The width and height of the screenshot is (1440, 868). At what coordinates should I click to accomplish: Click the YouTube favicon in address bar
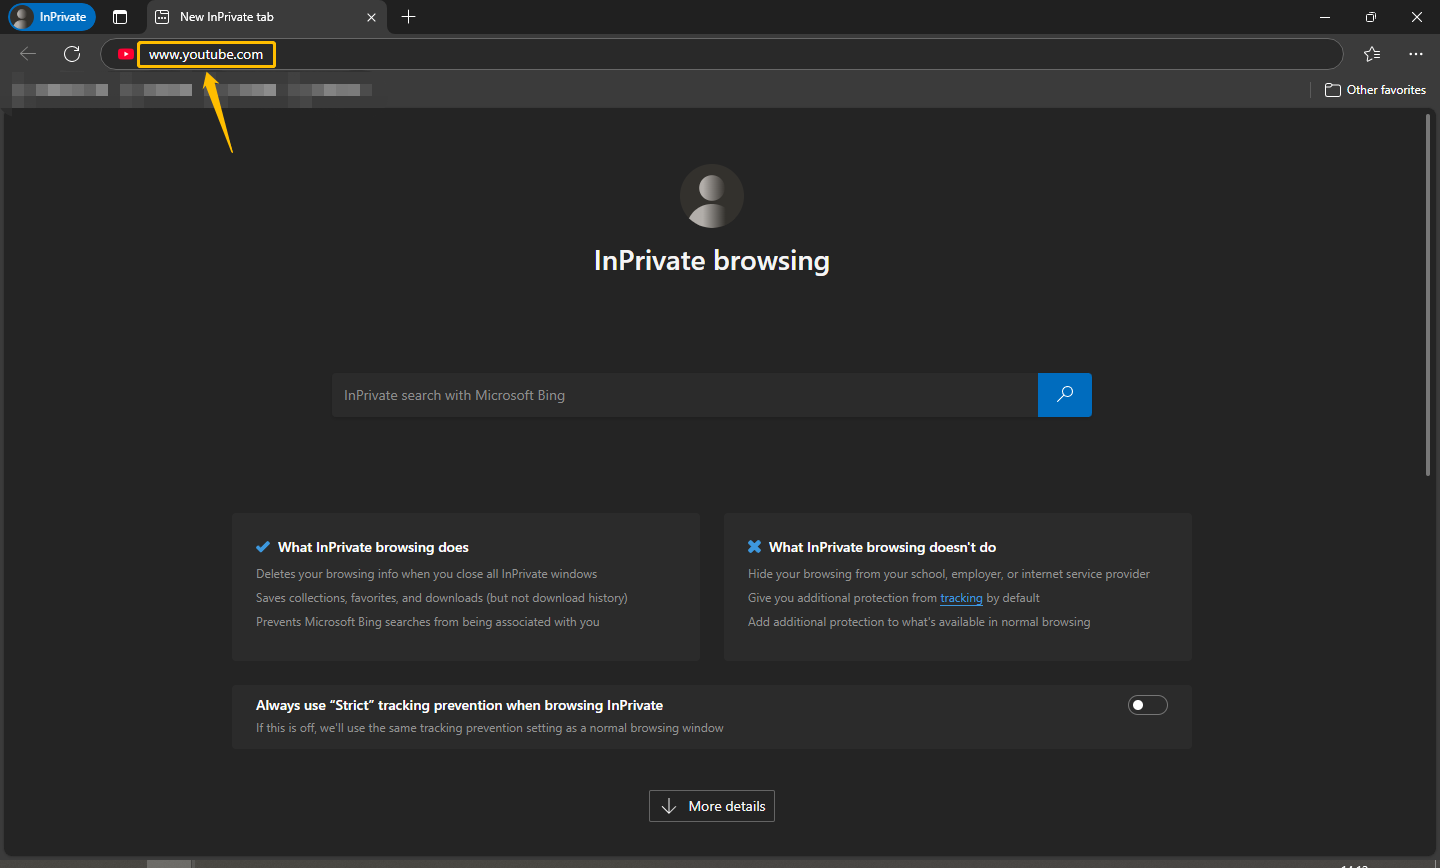coord(125,54)
